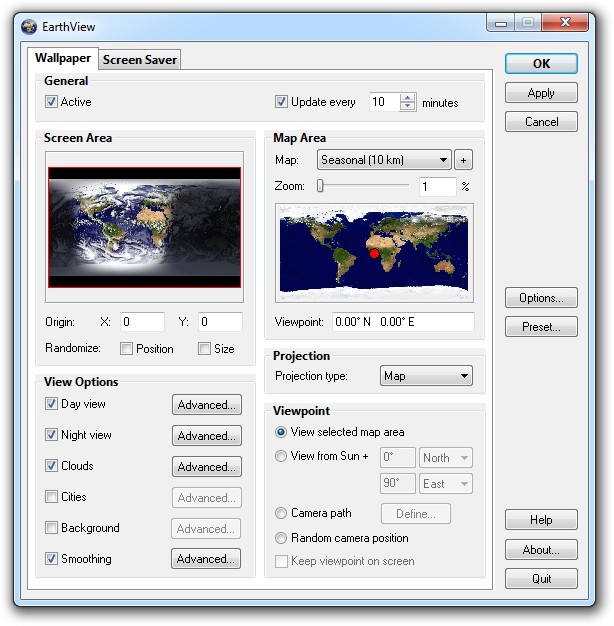Uncheck the Day view option

(51, 404)
